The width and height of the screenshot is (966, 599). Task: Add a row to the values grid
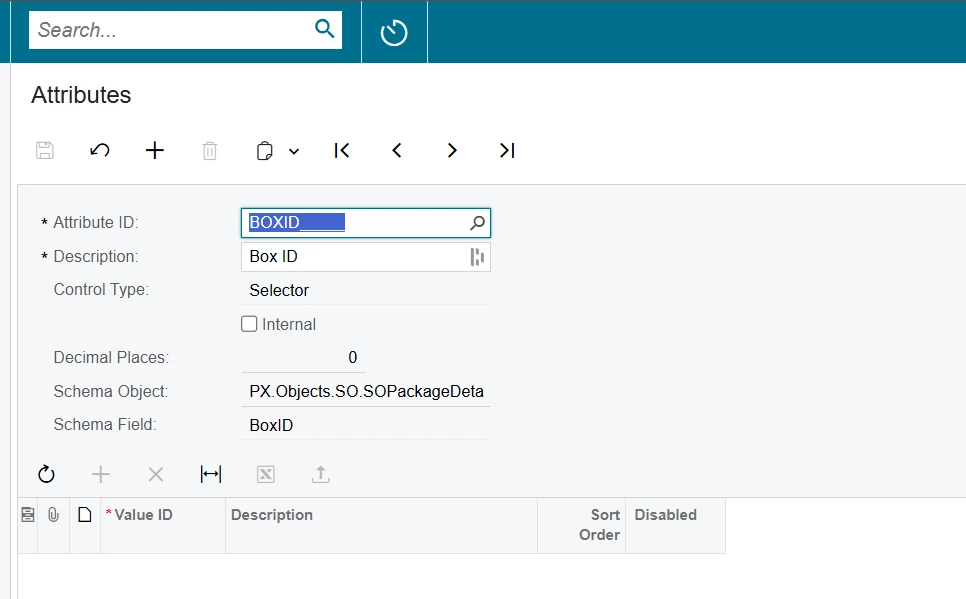(100, 474)
